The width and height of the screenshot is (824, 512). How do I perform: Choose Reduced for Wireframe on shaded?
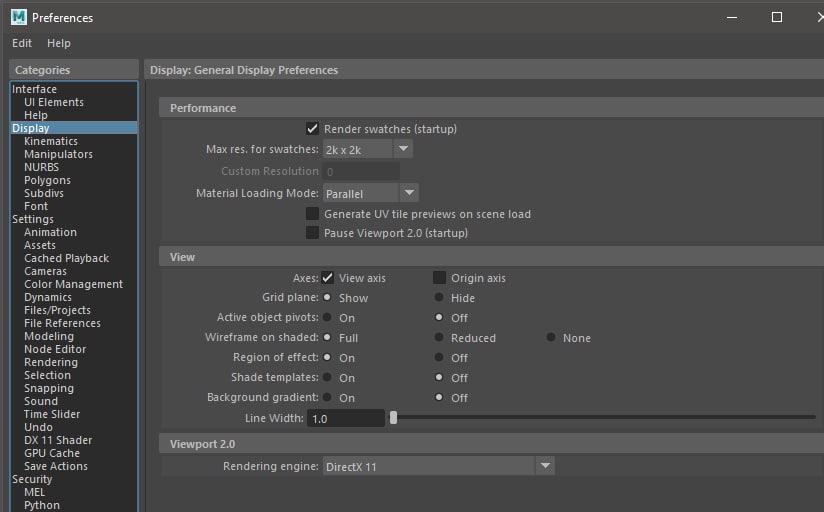[439, 337]
